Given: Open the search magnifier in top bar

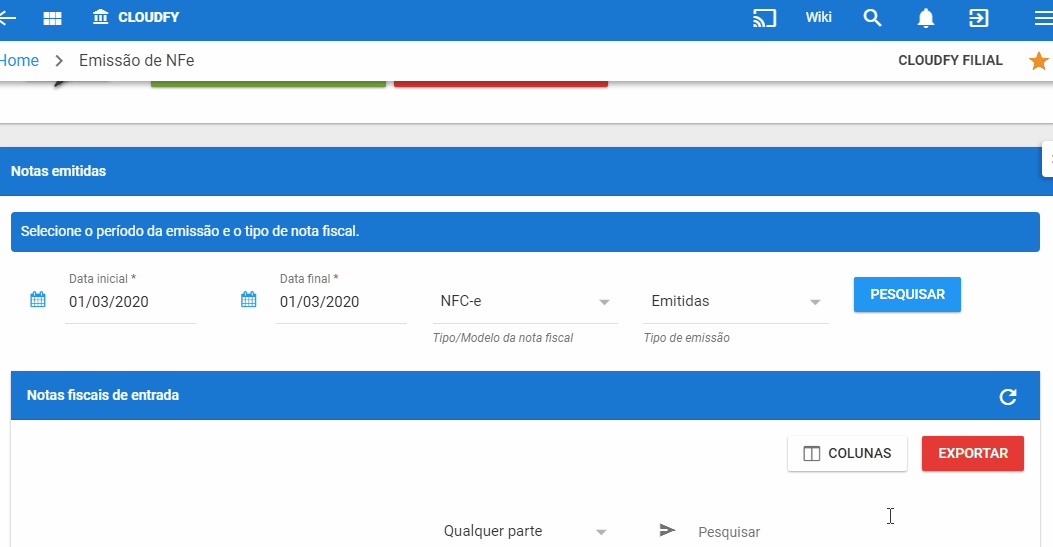Looking at the screenshot, I should point(872,18).
